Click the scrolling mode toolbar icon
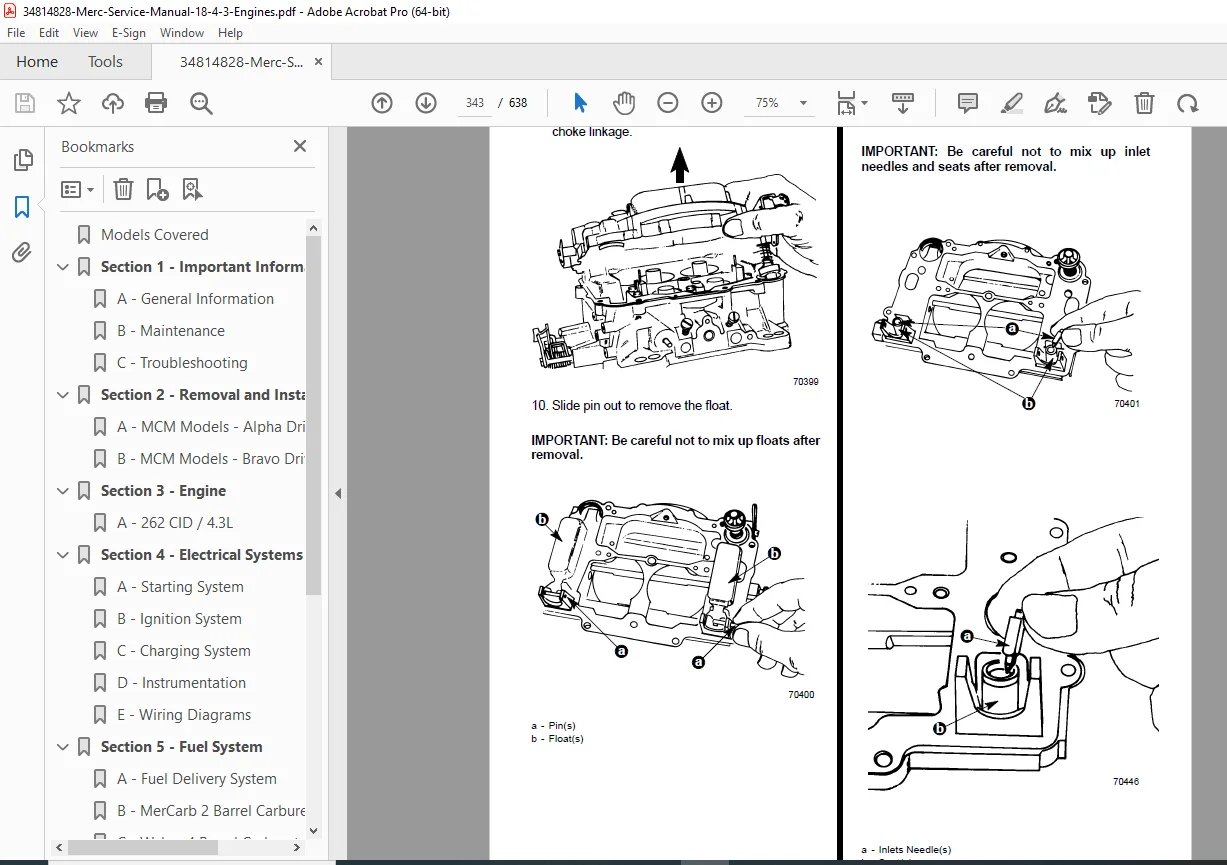The height and width of the screenshot is (865, 1227). pyautogui.click(x=903, y=103)
